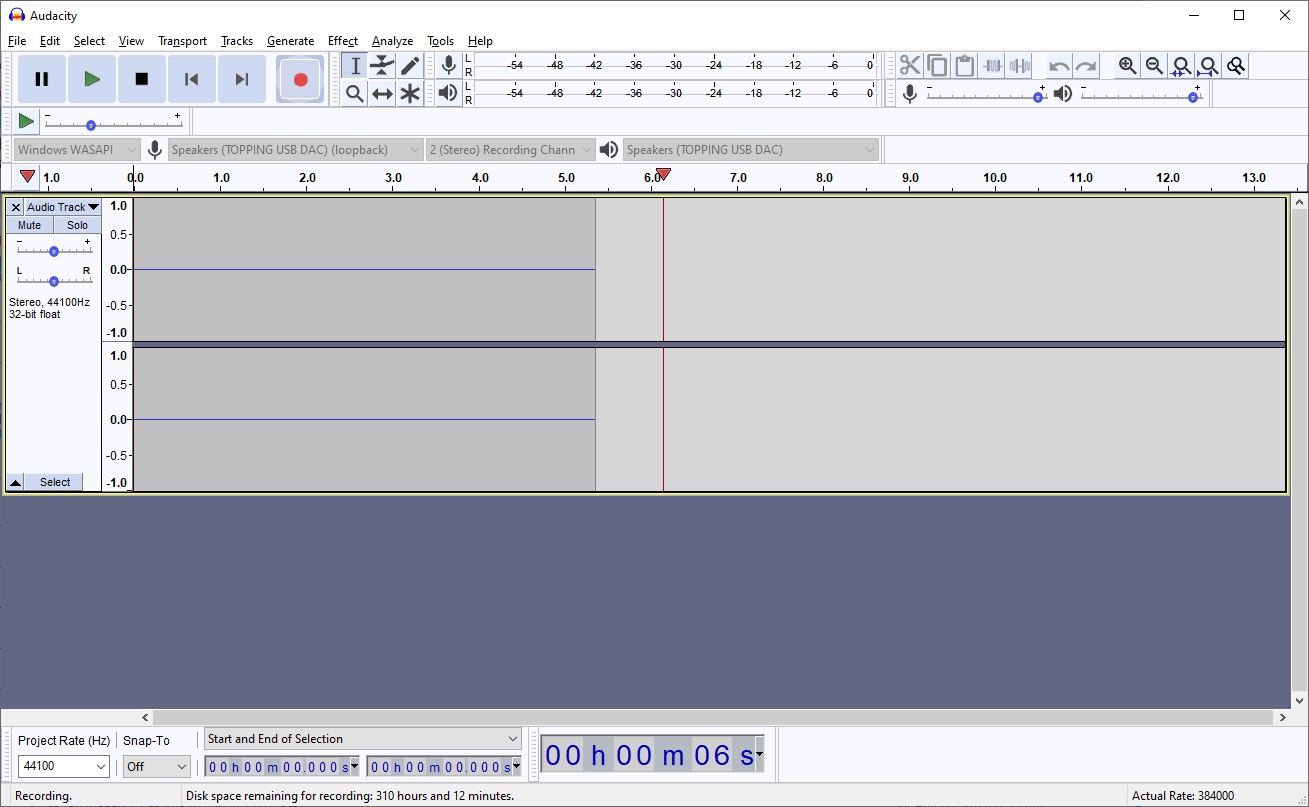This screenshot has width=1309, height=807.
Task: Click the Copy icon
Action: tap(937, 66)
